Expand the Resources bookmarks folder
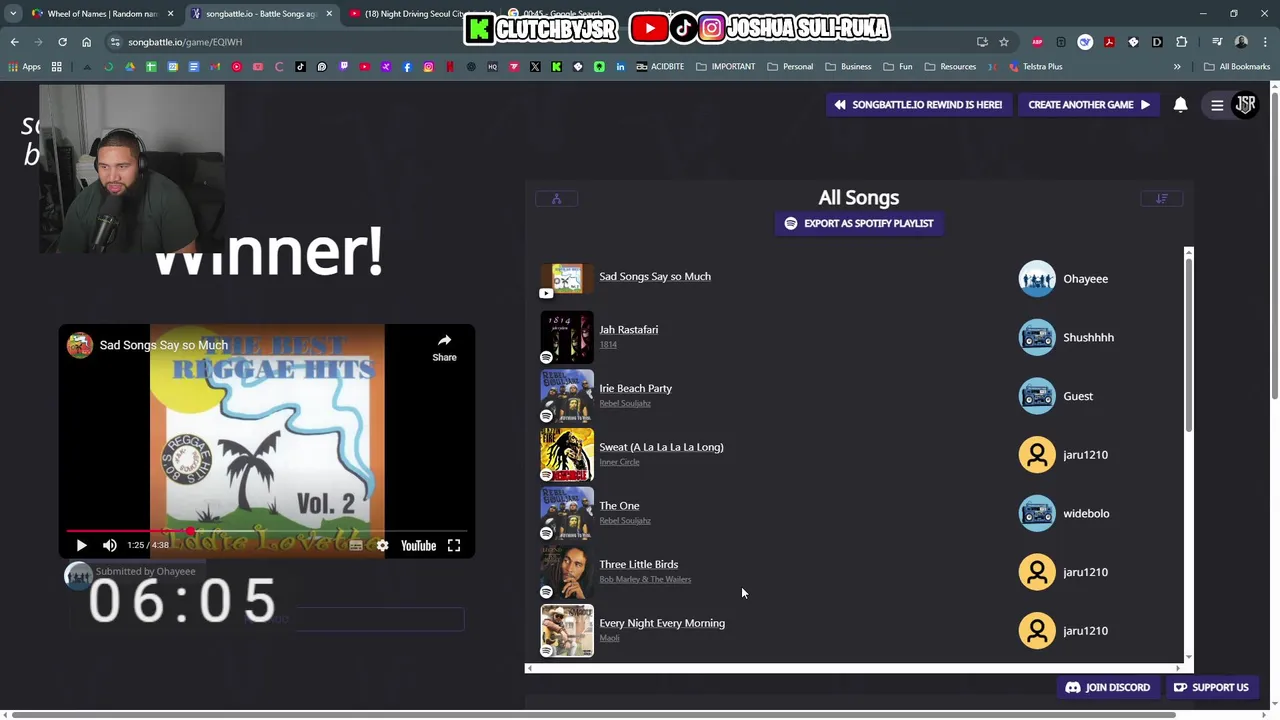 pyautogui.click(x=950, y=67)
